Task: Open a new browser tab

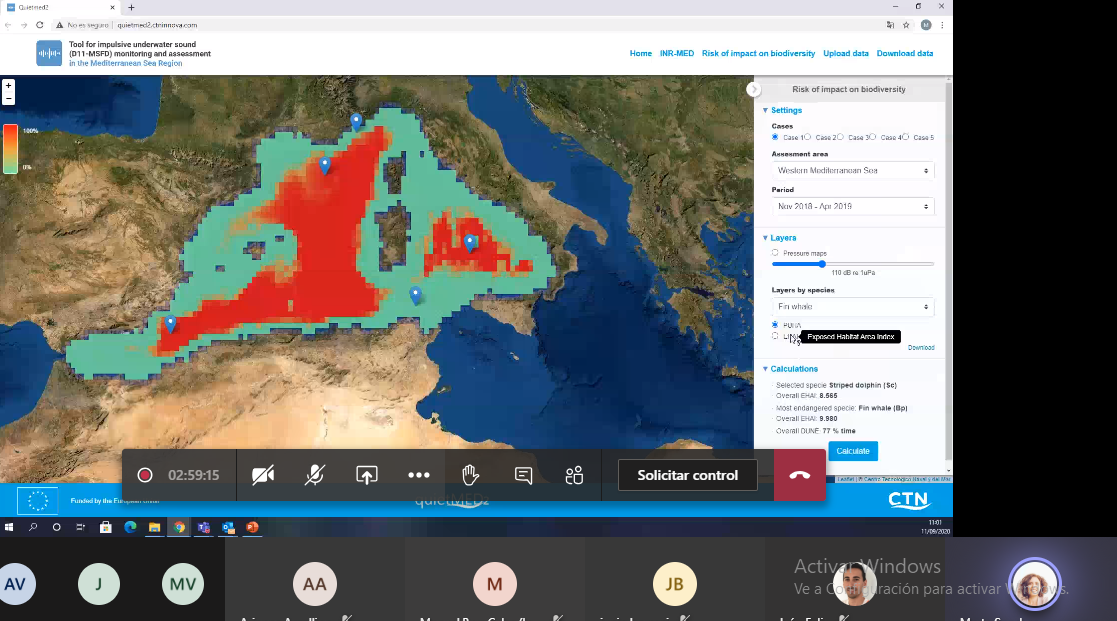Action: [x=131, y=7]
